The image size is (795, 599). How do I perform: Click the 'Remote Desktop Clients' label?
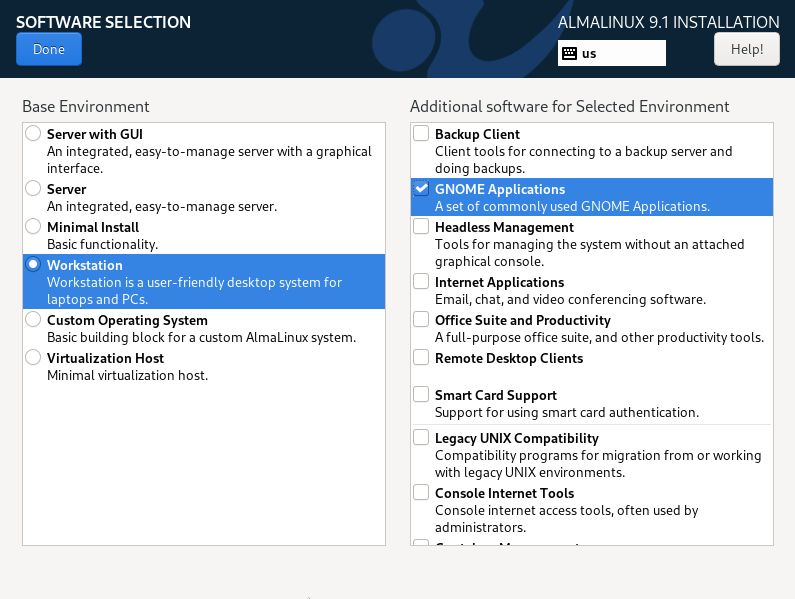point(509,358)
